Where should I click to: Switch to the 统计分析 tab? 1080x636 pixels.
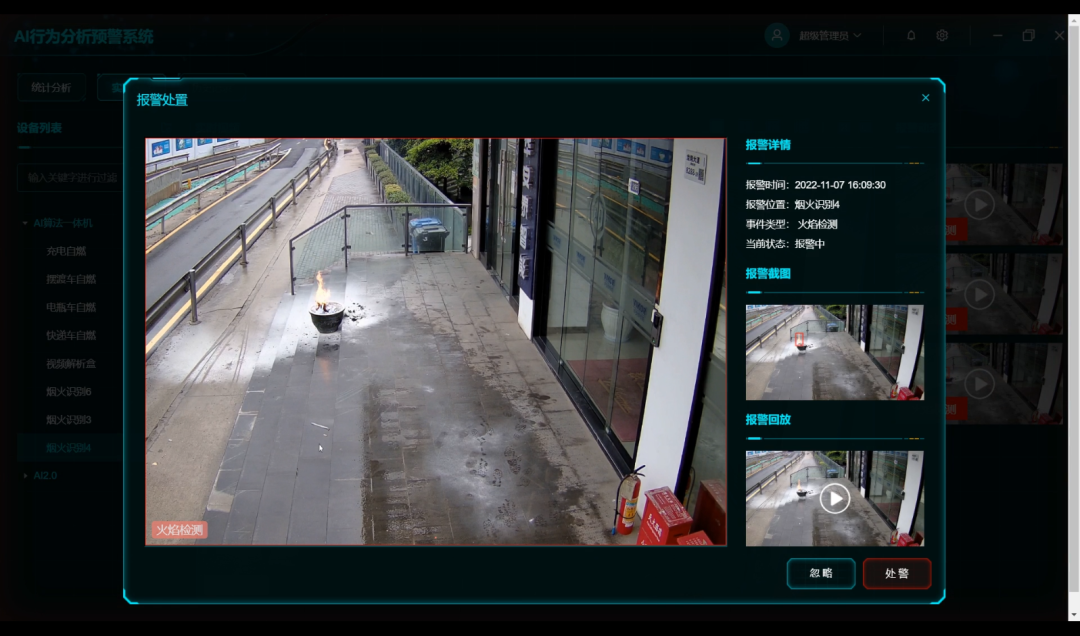click(x=51, y=88)
